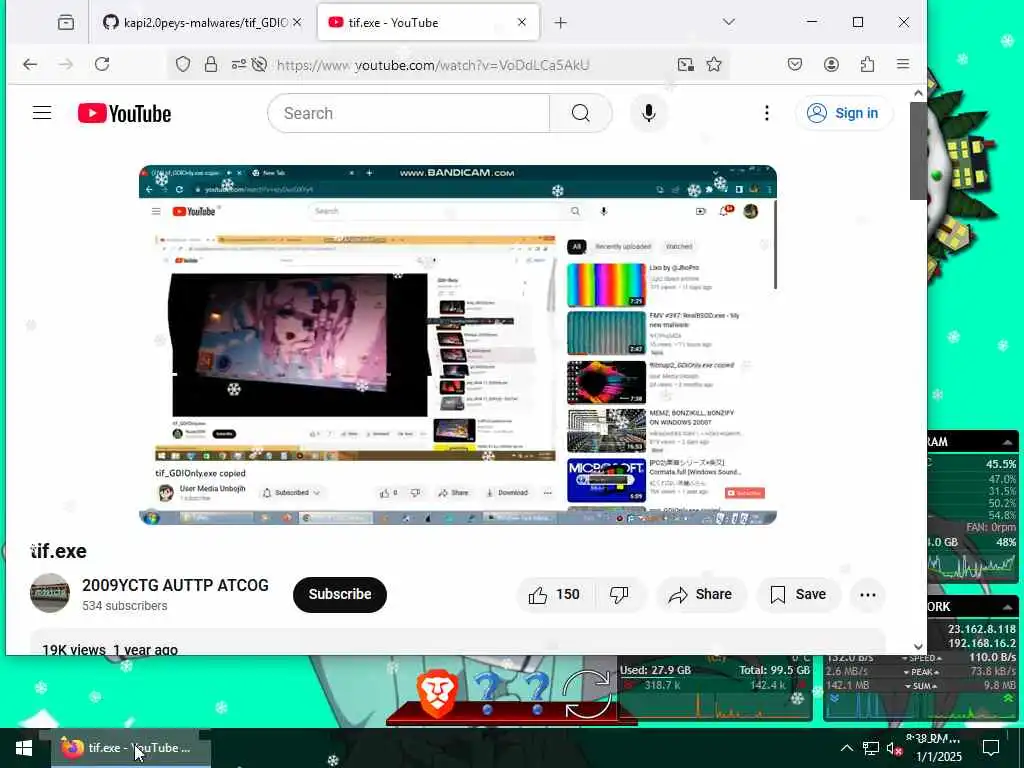Subscribe to 2009YCTG AUTTP ATCOG
This screenshot has height=768, width=1024.
[340, 594]
